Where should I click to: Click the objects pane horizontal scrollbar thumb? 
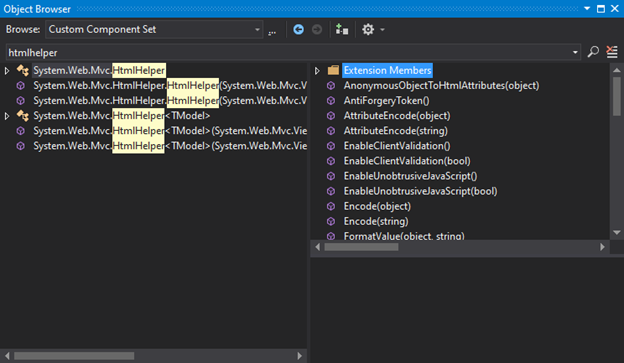click(x=74, y=356)
